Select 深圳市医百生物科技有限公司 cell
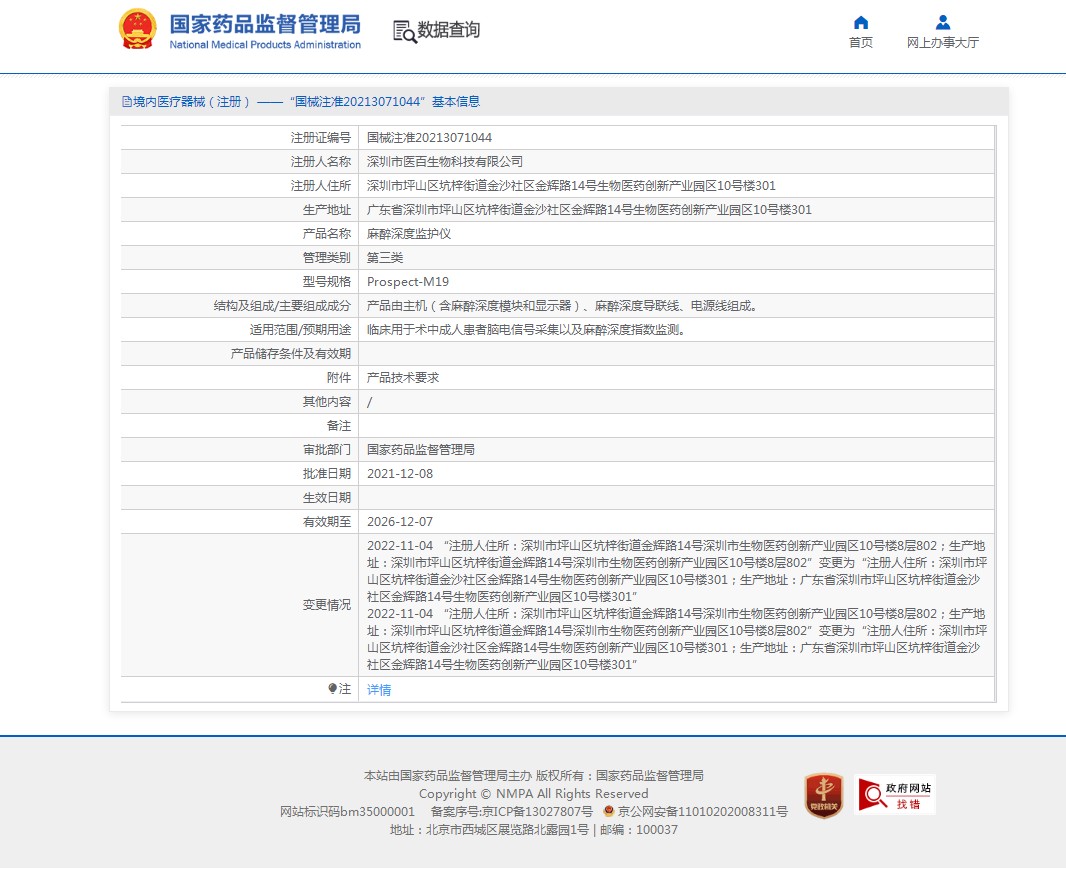 coord(445,162)
